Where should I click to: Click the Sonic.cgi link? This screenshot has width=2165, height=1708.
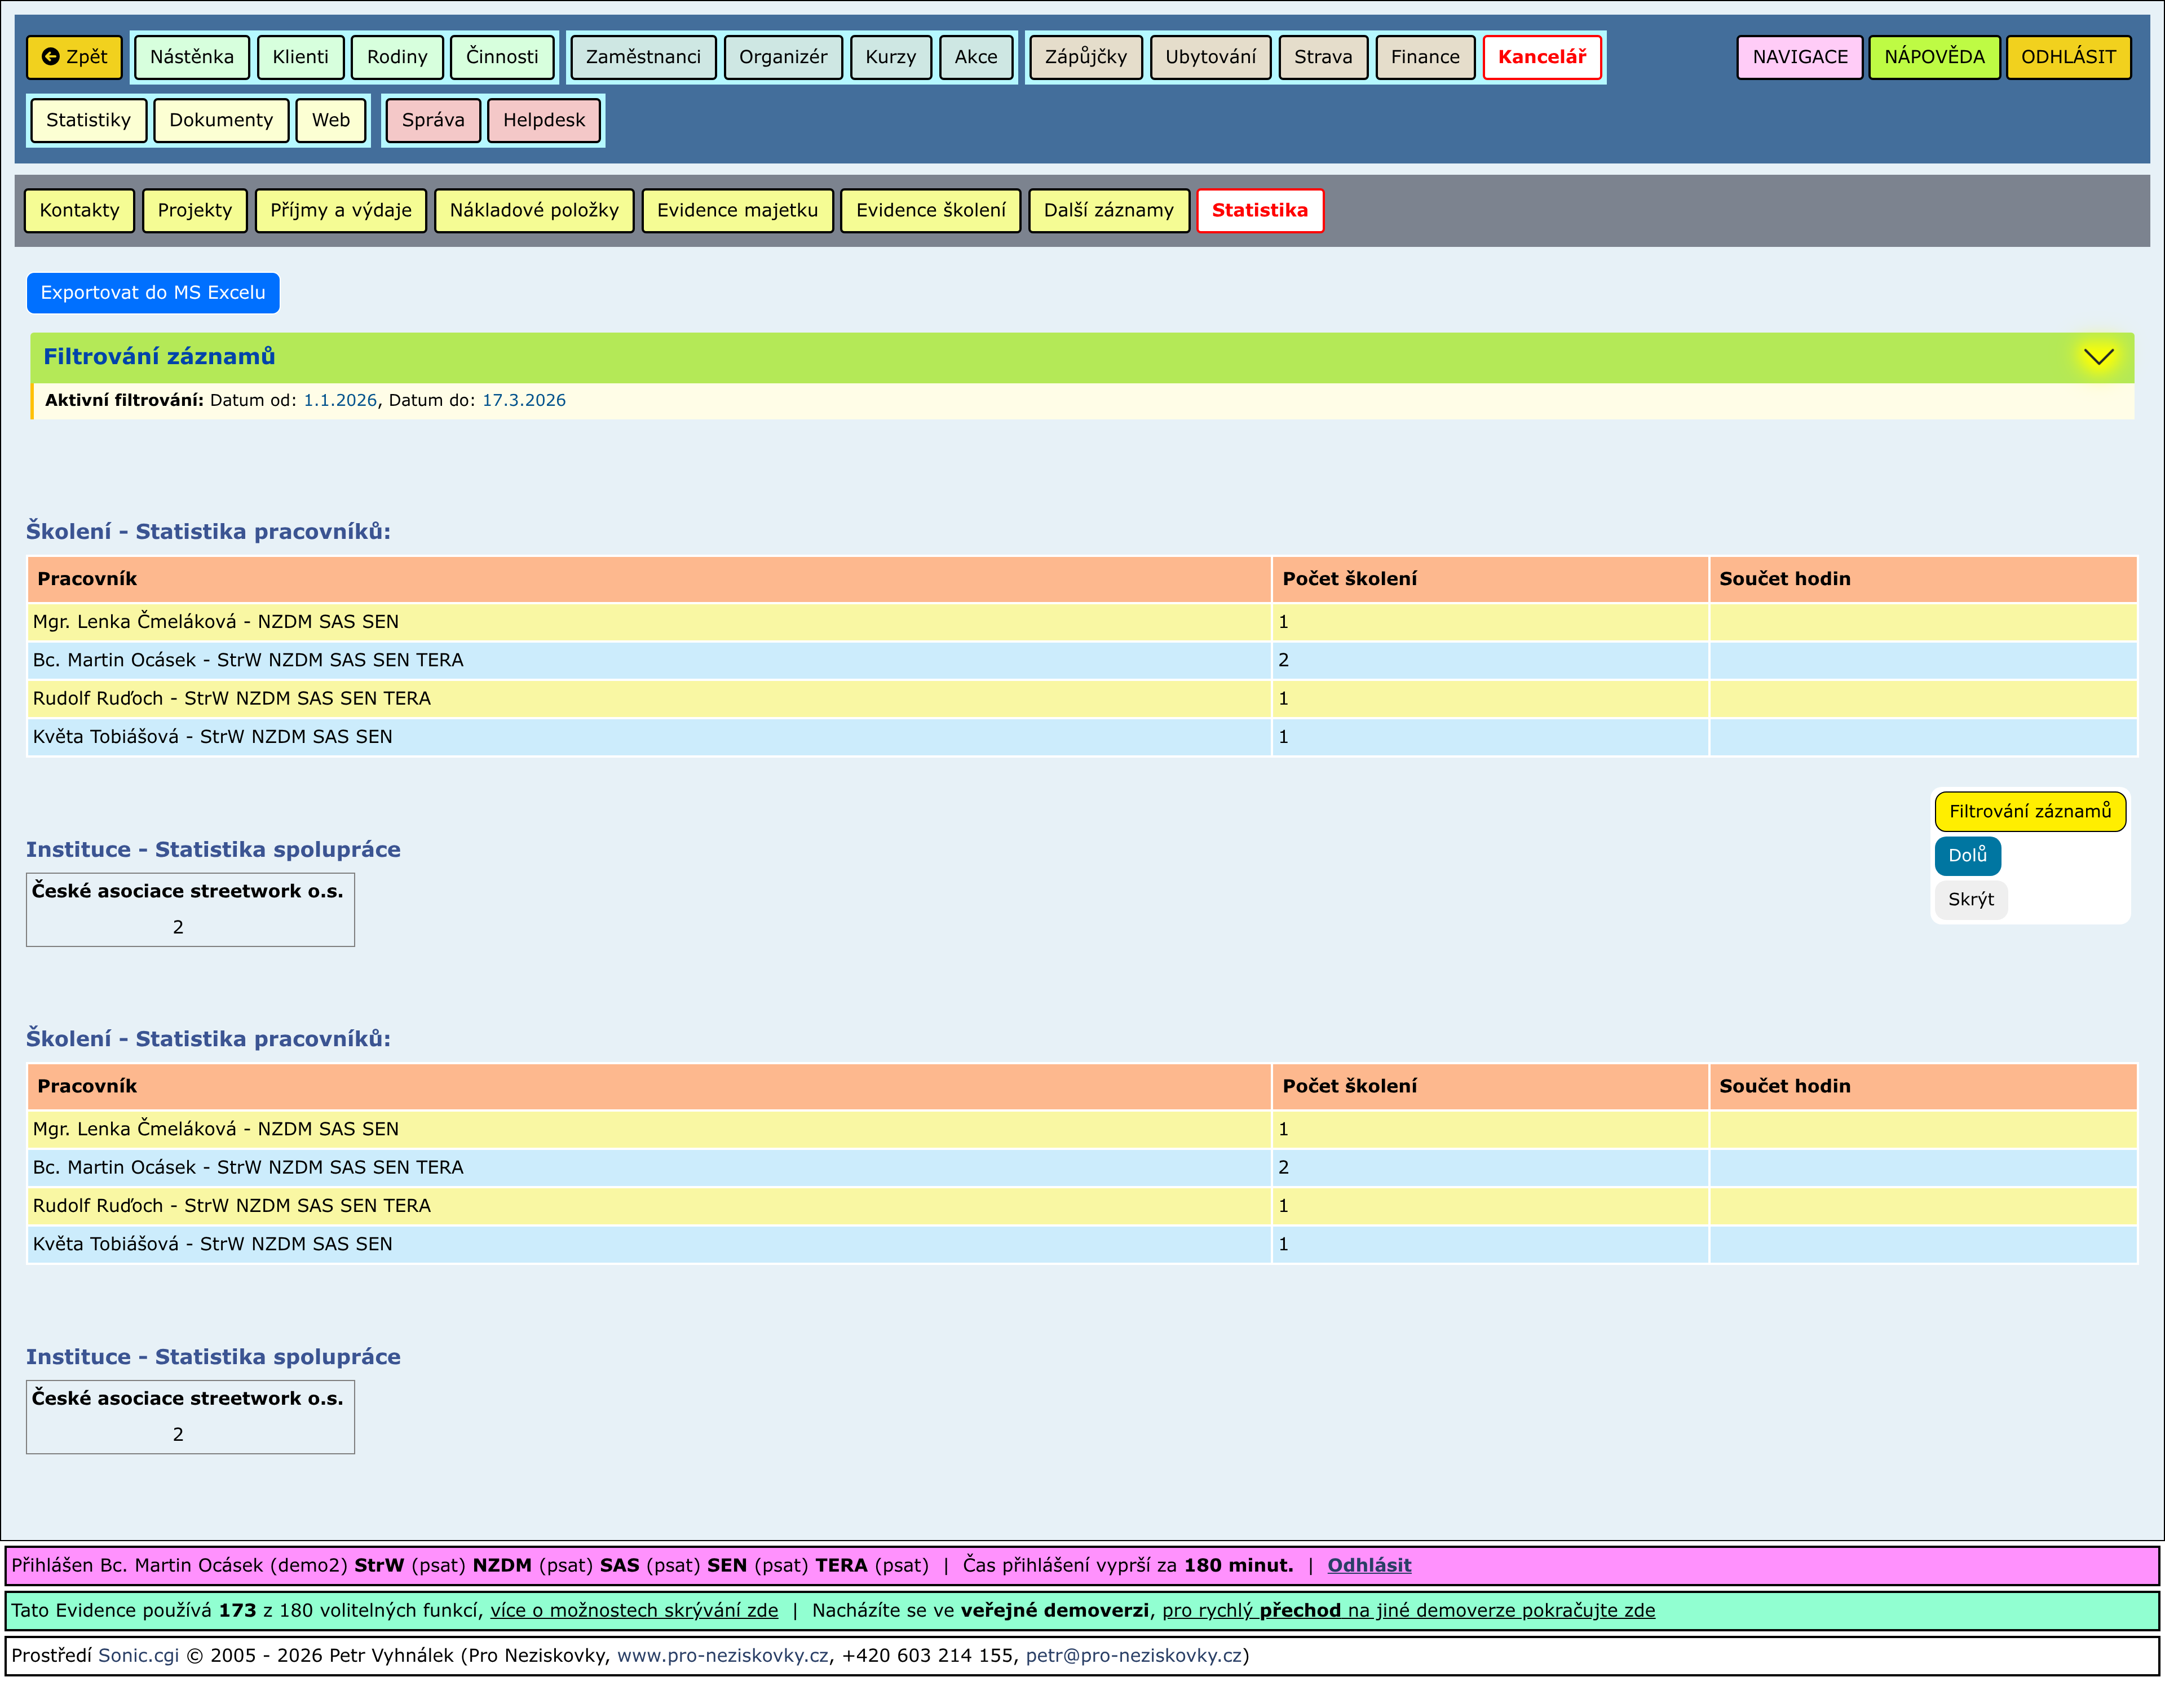tap(138, 1655)
